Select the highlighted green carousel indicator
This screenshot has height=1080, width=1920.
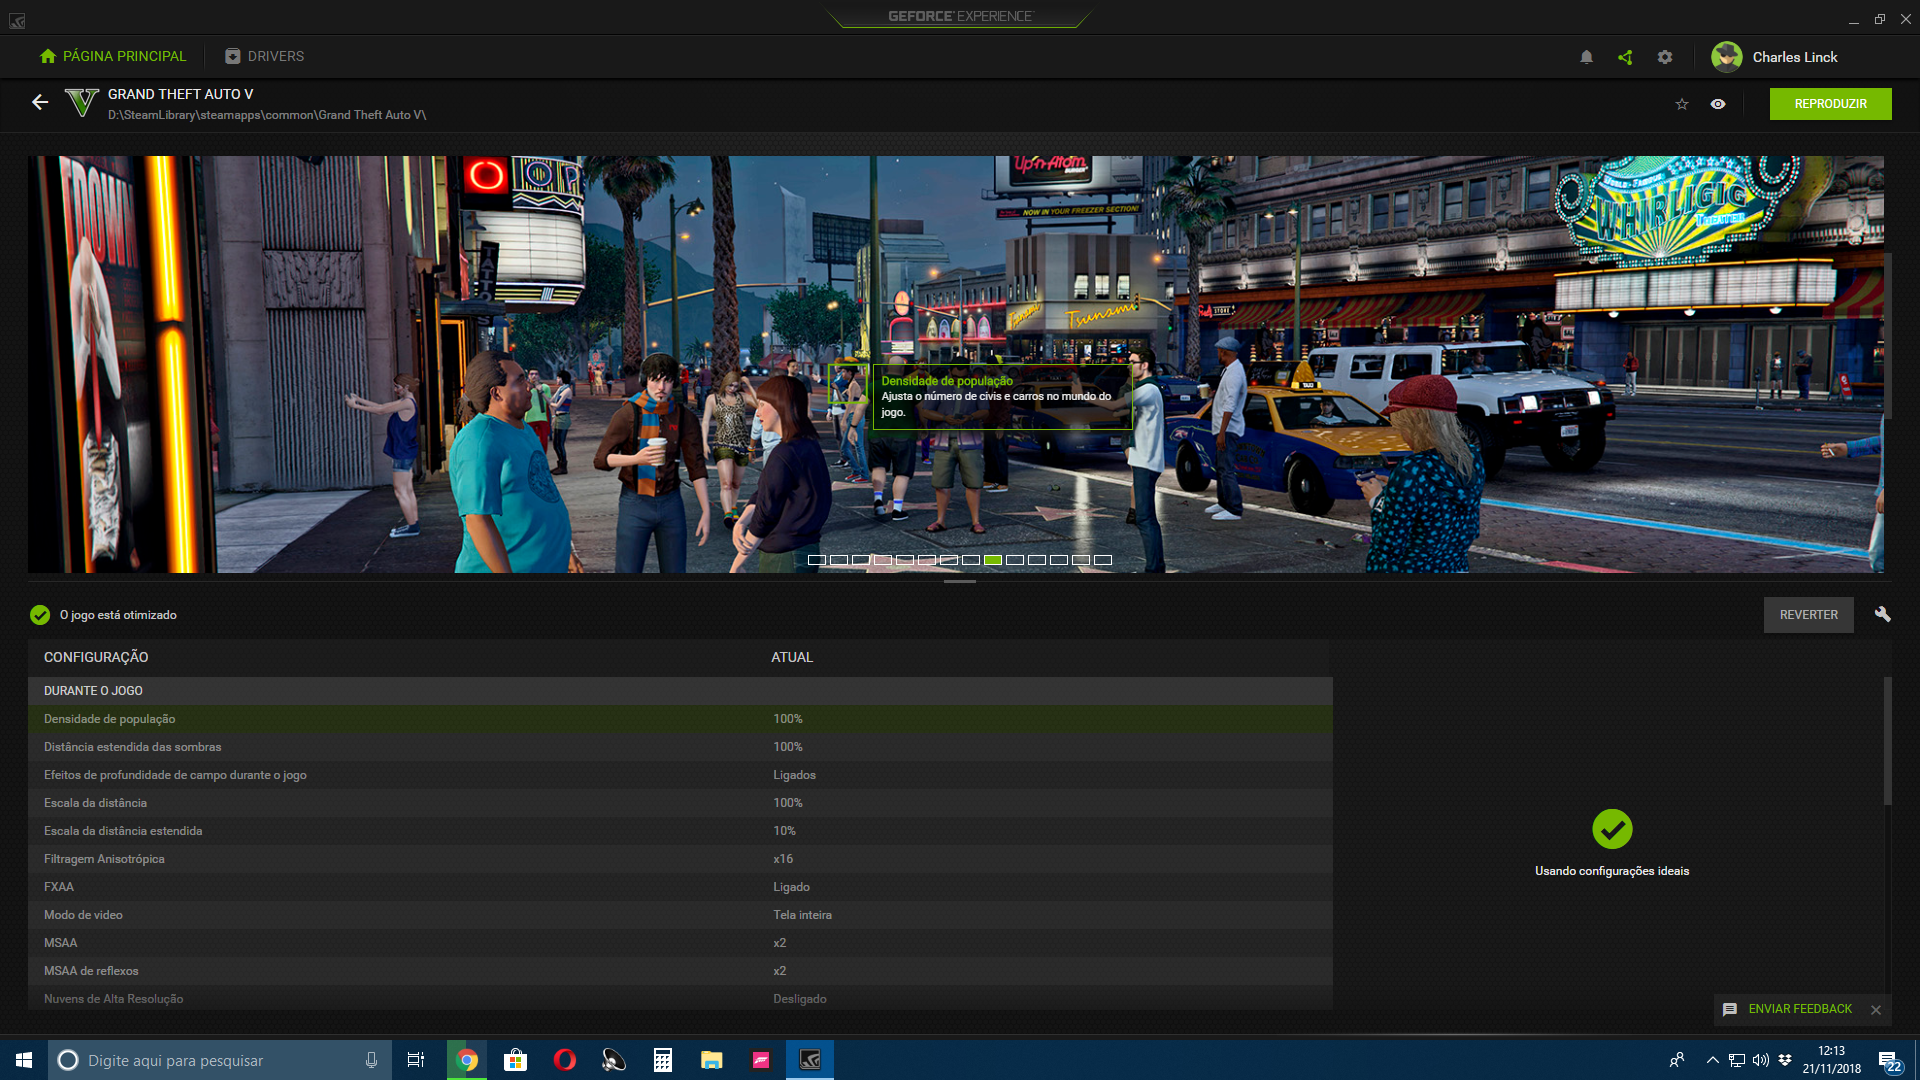pyautogui.click(x=993, y=560)
